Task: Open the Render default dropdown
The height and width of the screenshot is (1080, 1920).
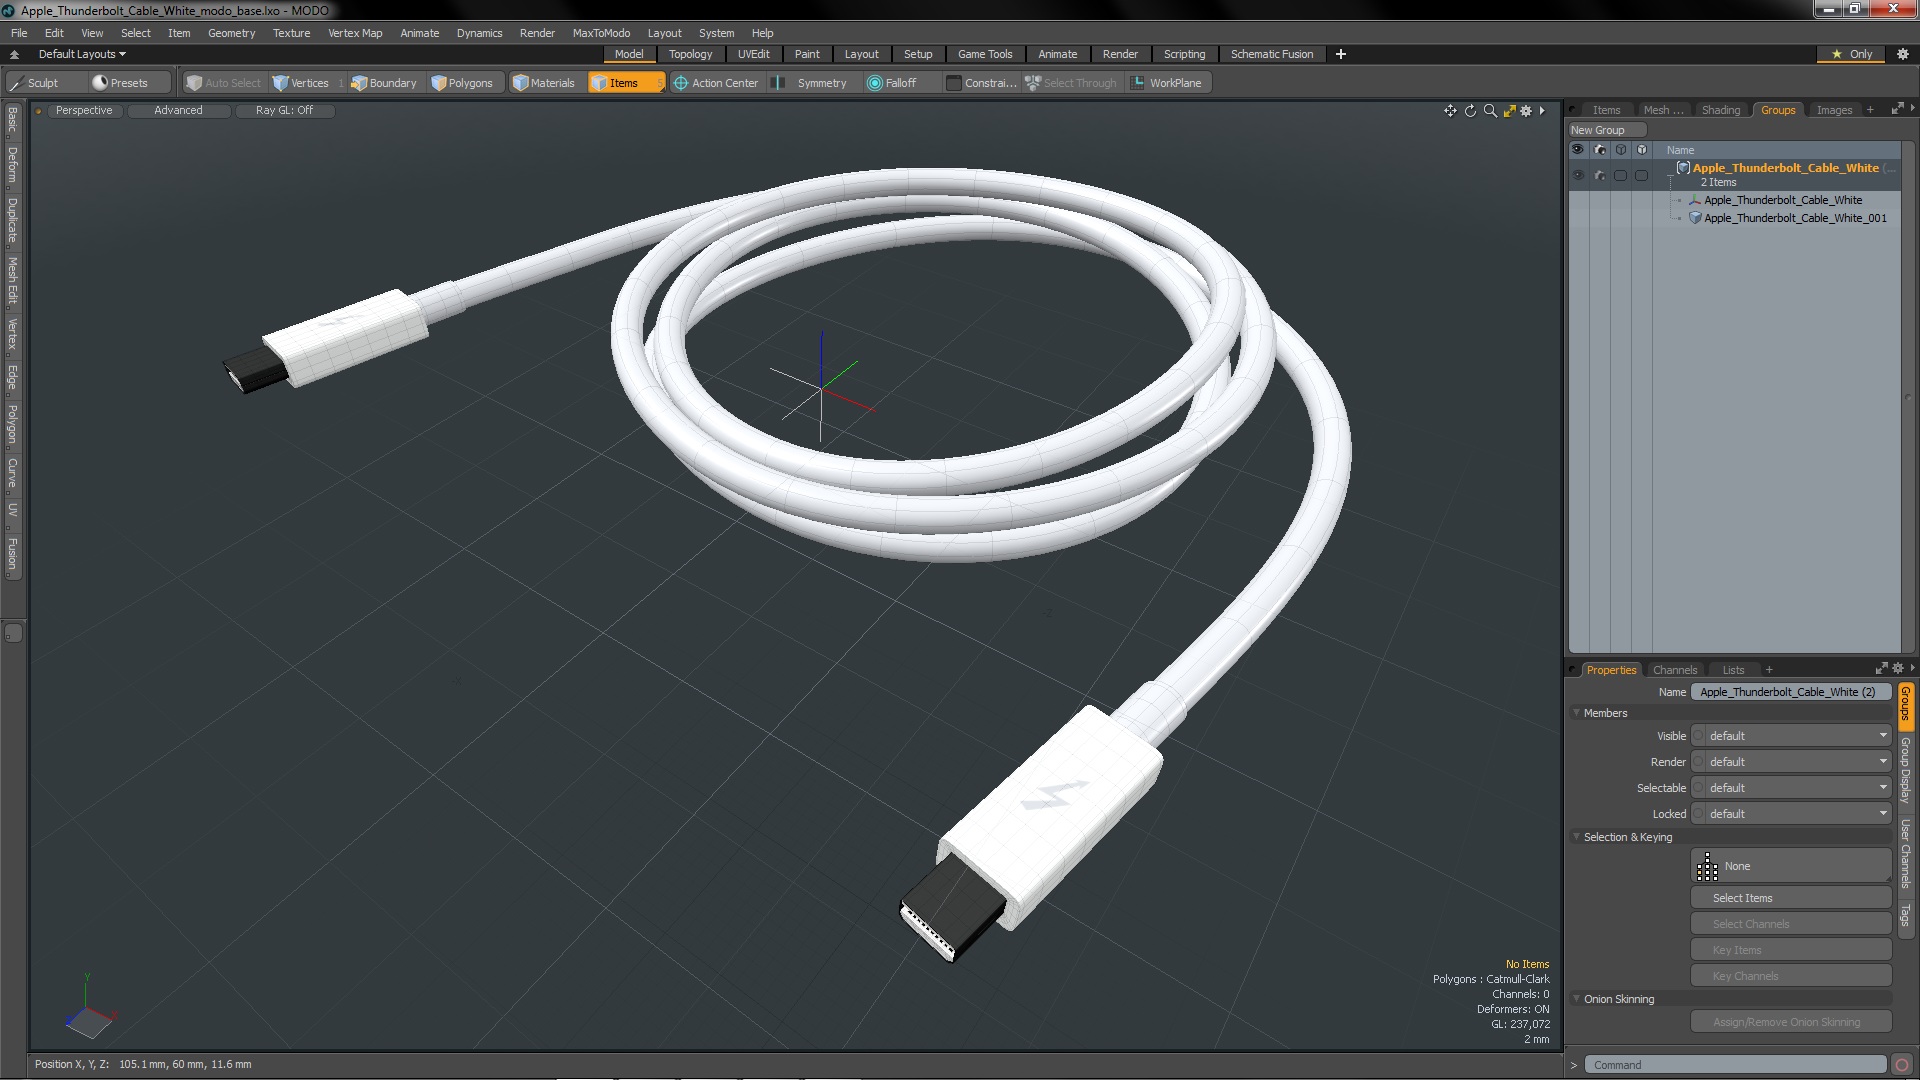Action: (1791, 762)
